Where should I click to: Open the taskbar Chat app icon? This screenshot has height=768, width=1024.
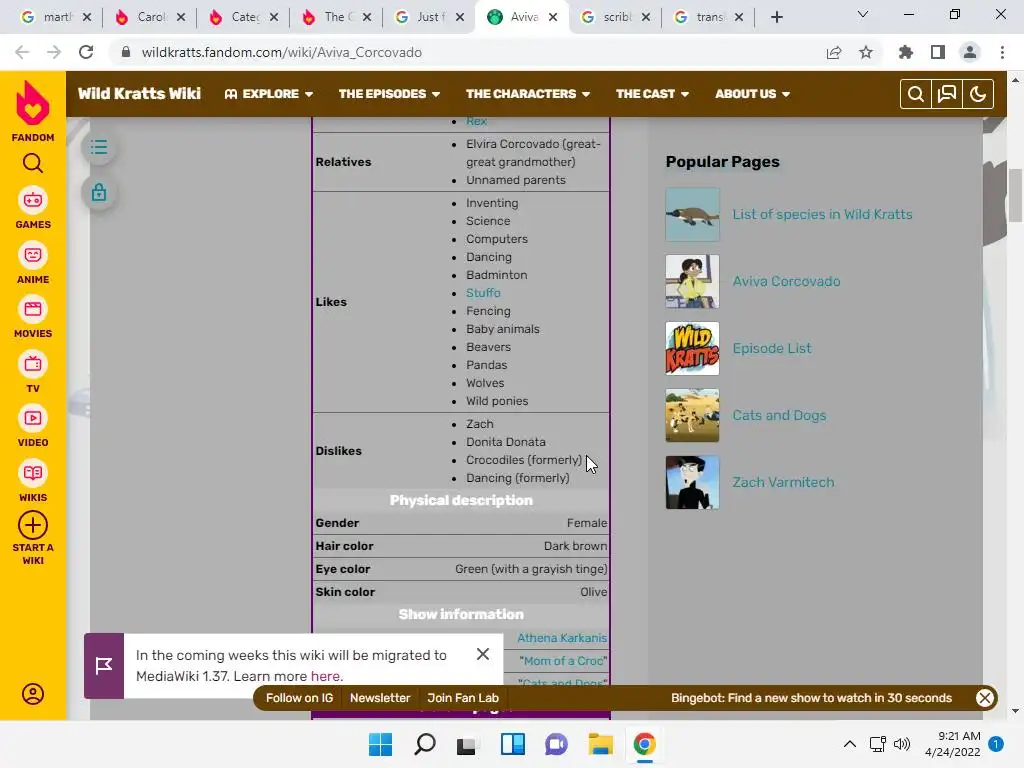556,744
